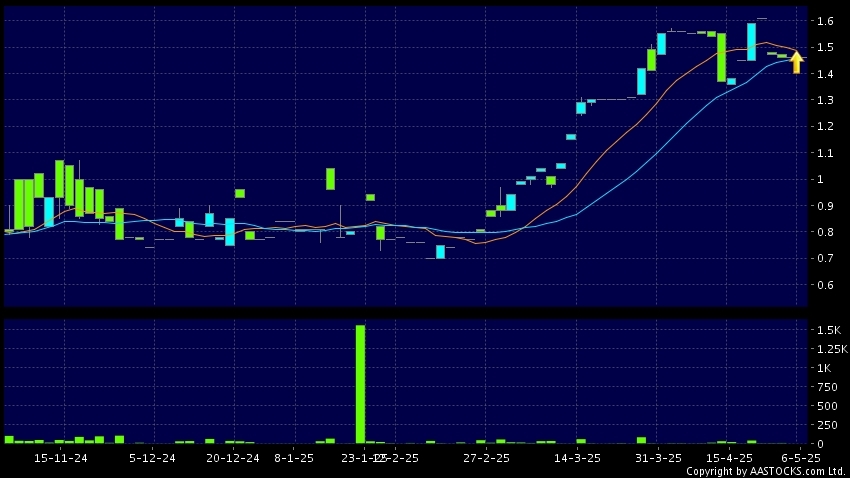The height and width of the screenshot is (478, 850).
Task: Click the 14-3-25 date label
Action: point(577,458)
